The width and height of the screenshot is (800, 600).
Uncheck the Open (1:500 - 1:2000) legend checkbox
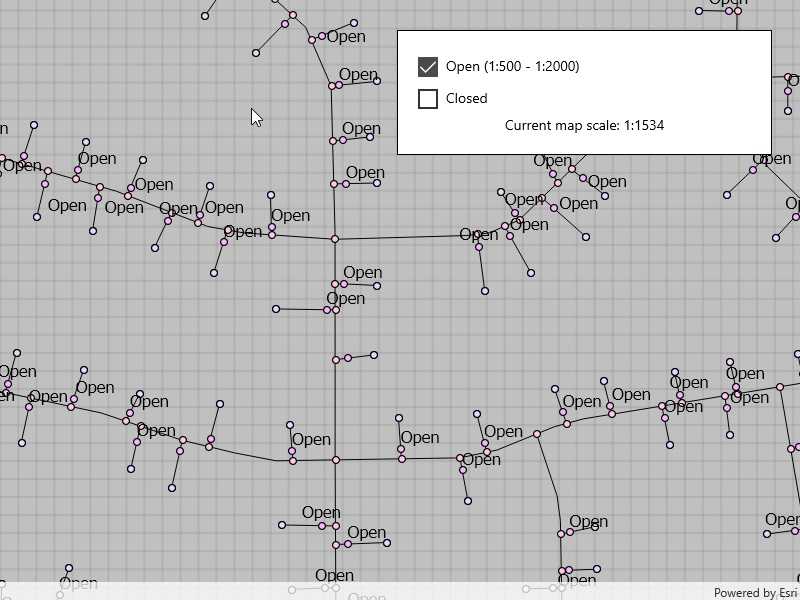click(428, 66)
